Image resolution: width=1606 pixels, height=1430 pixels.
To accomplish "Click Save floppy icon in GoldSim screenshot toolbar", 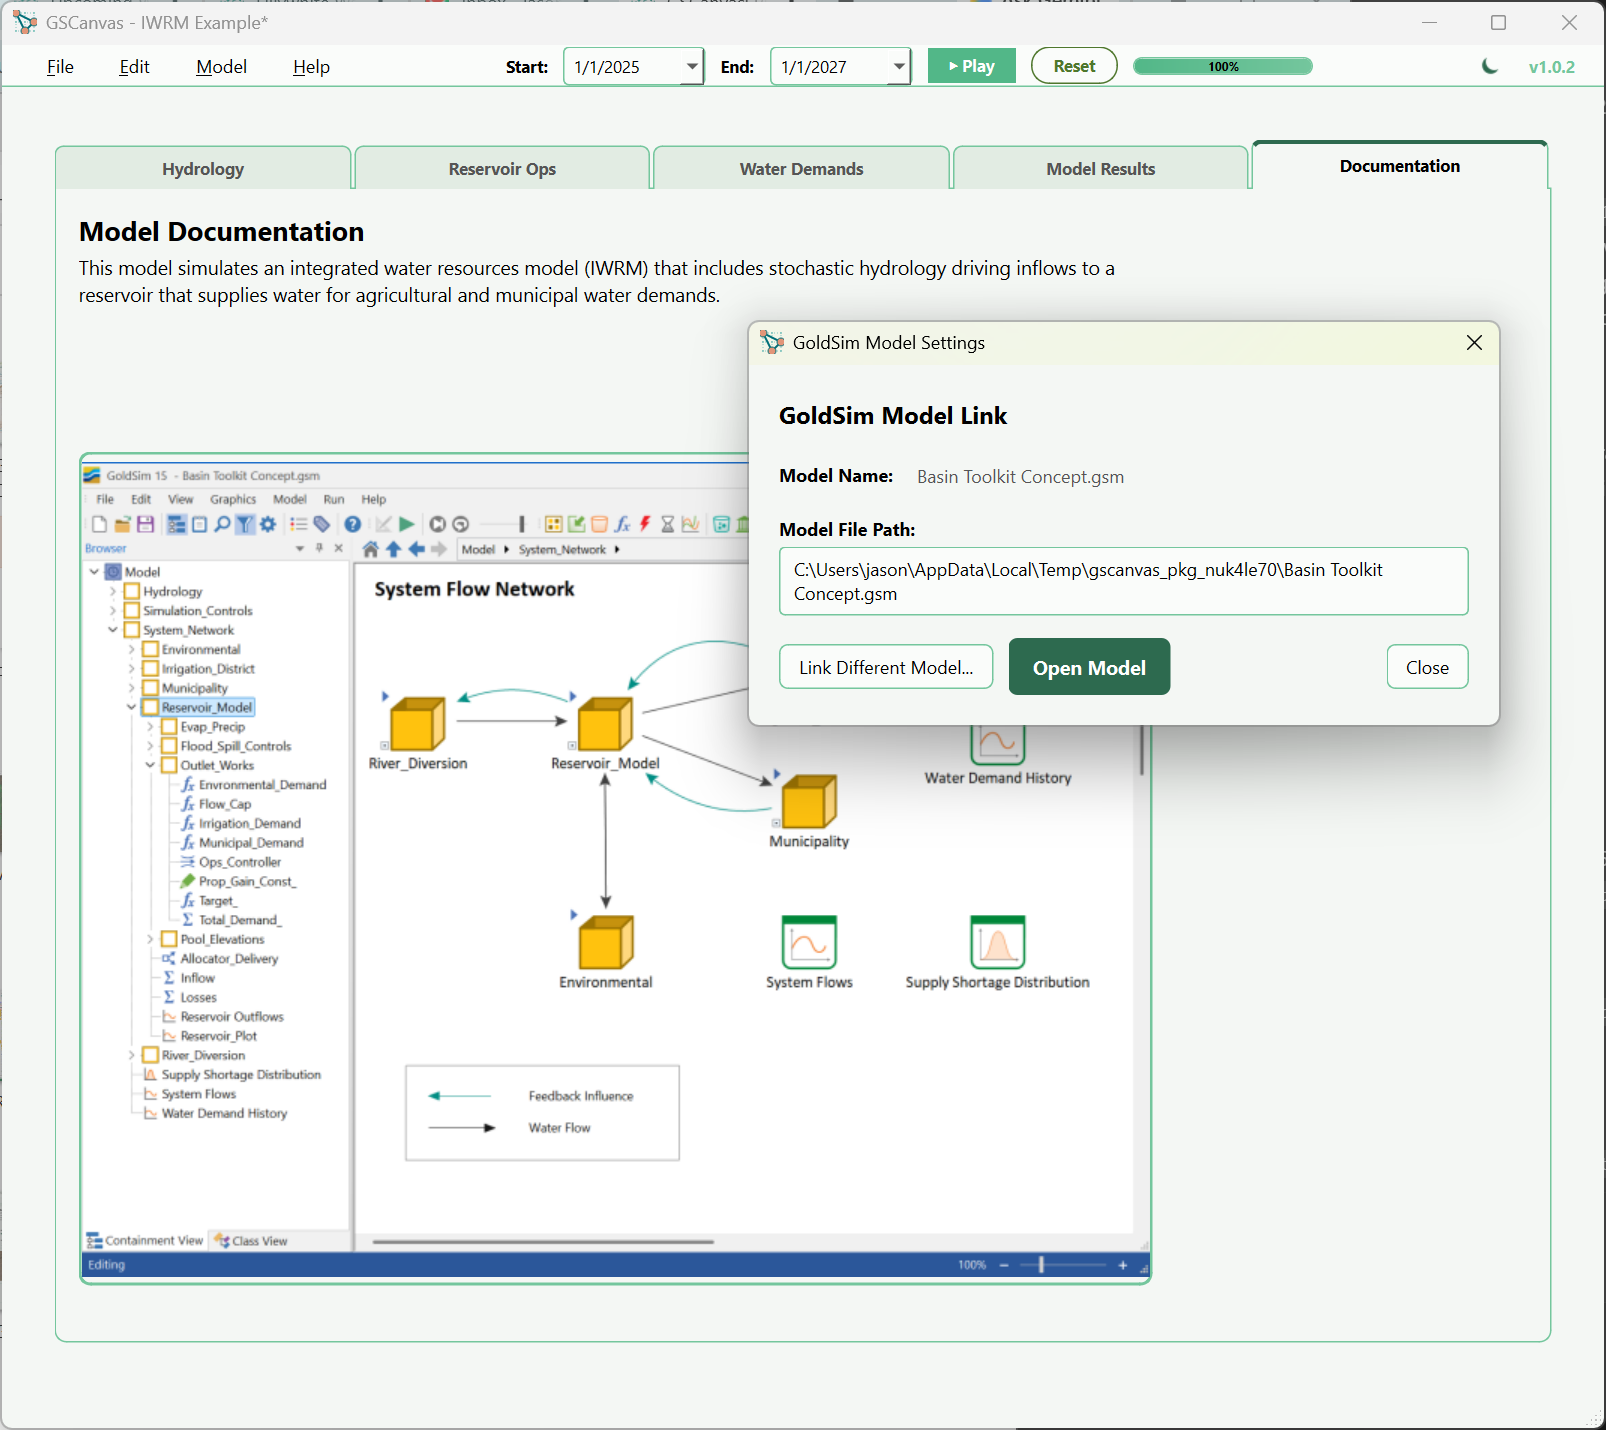I will coord(145,524).
